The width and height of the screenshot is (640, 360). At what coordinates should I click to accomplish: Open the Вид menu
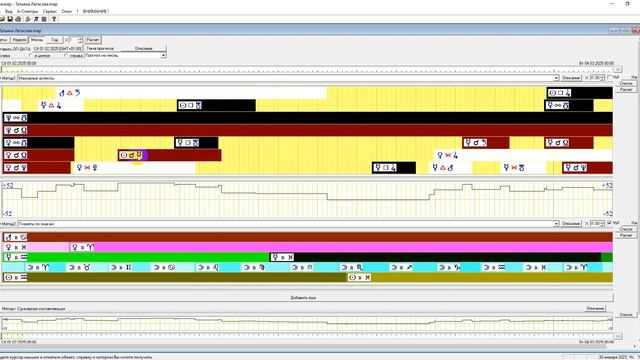[9, 11]
